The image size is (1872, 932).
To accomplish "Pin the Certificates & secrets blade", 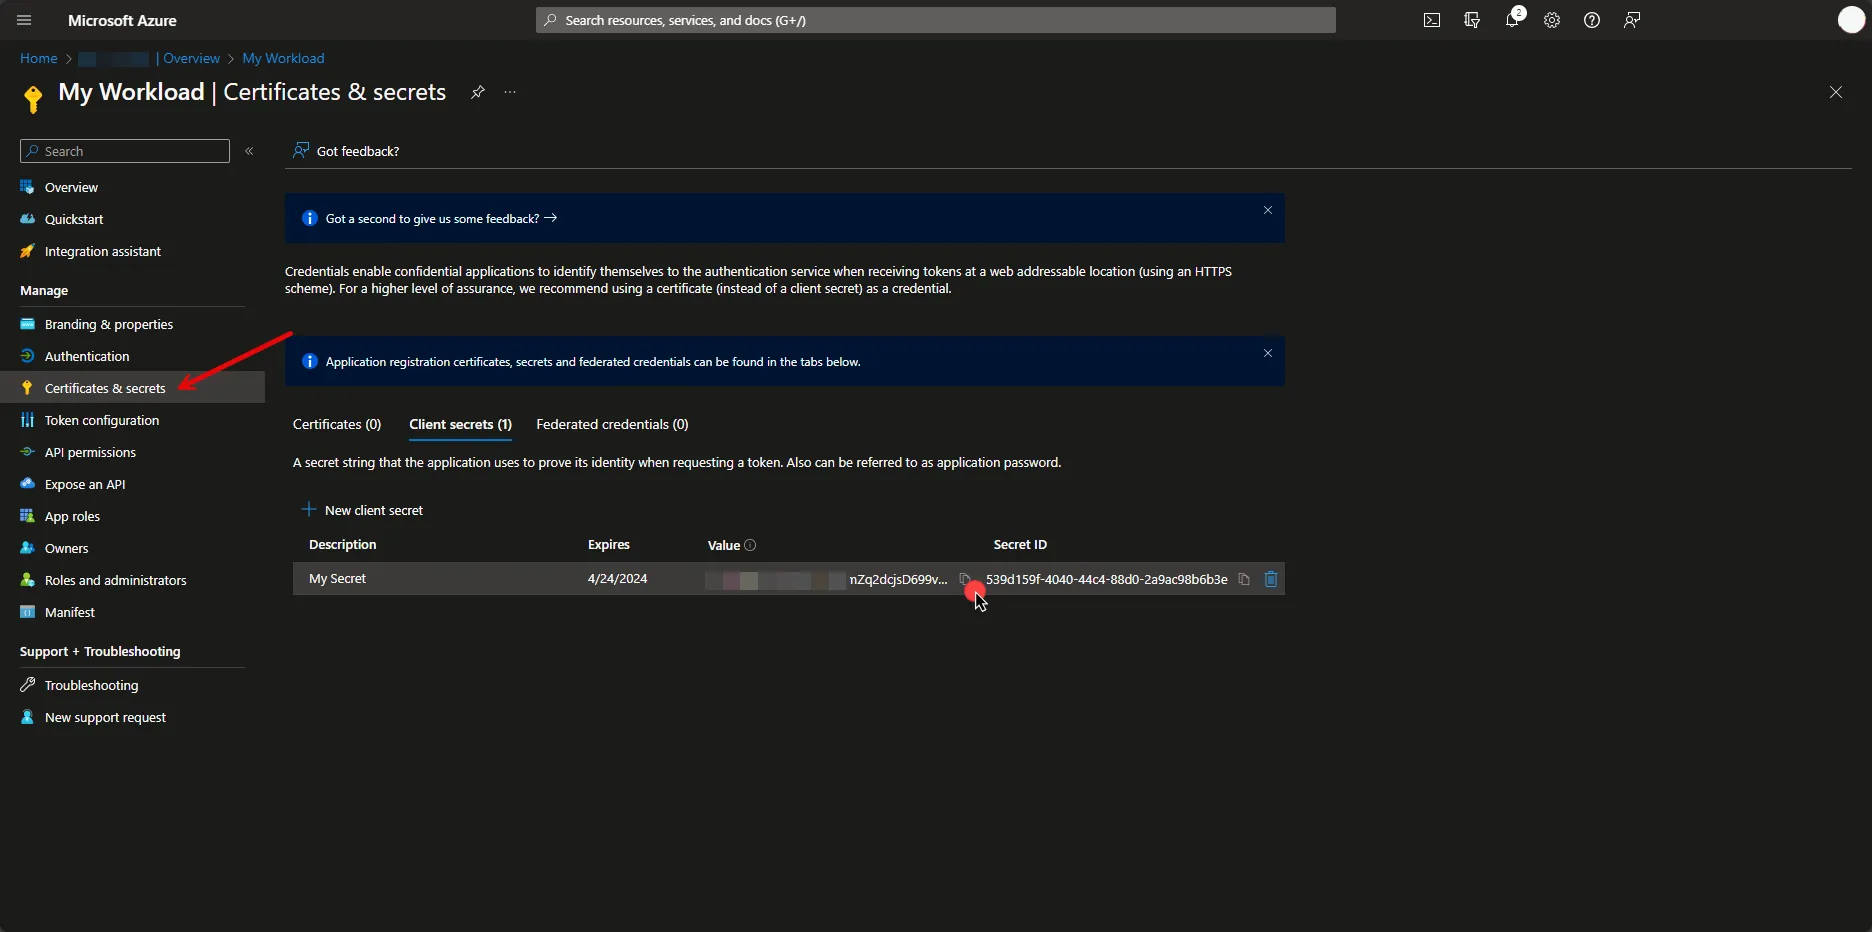I will tap(477, 93).
